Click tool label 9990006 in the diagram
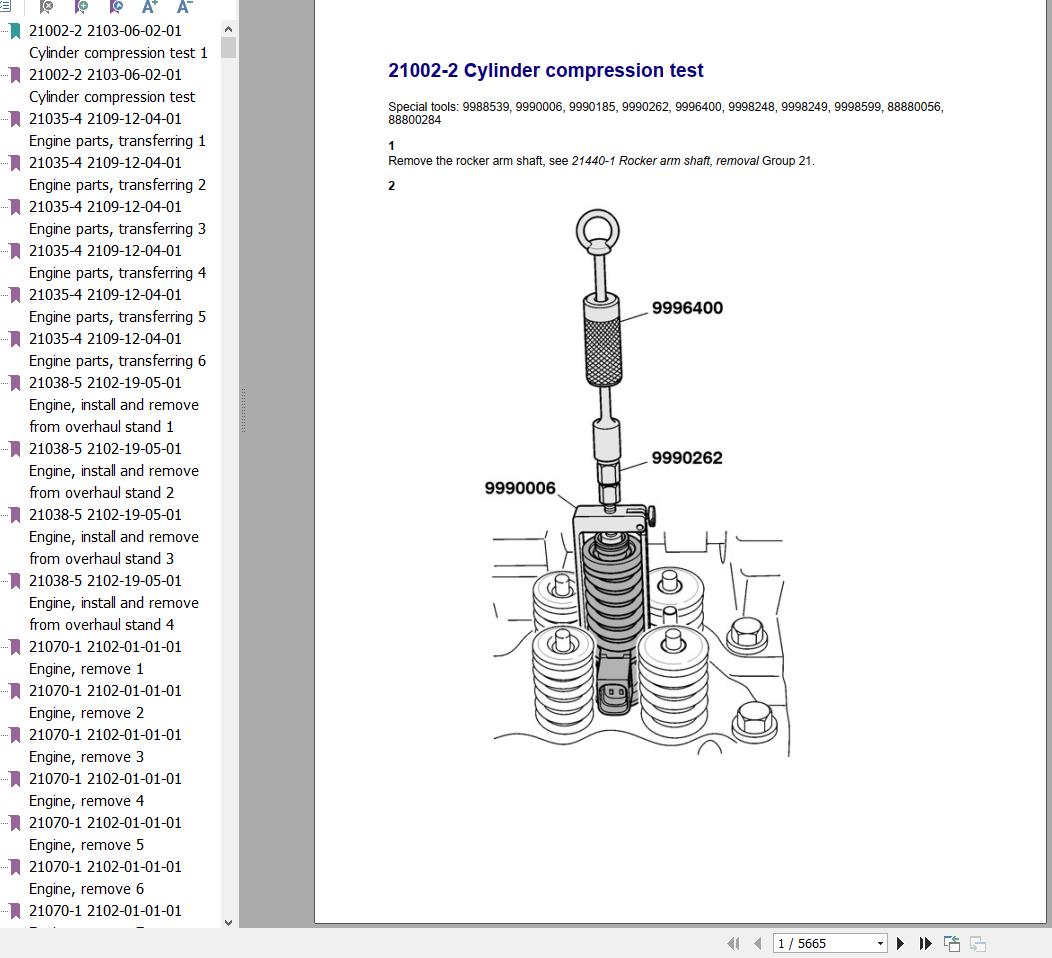Viewport: 1052px width, 958px height. pyautogui.click(x=520, y=488)
